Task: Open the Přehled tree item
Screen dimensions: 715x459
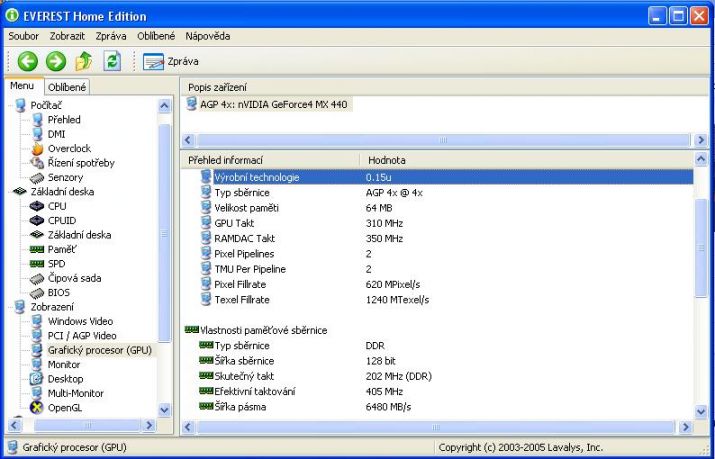Action: [x=64, y=120]
